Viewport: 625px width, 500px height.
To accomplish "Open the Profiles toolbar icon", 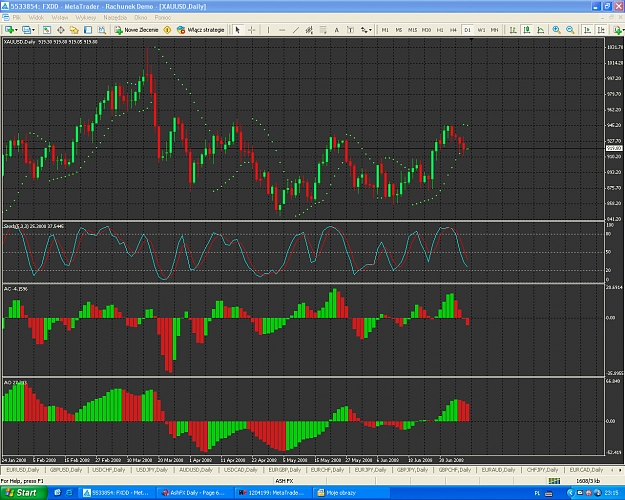I will [26, 30].
